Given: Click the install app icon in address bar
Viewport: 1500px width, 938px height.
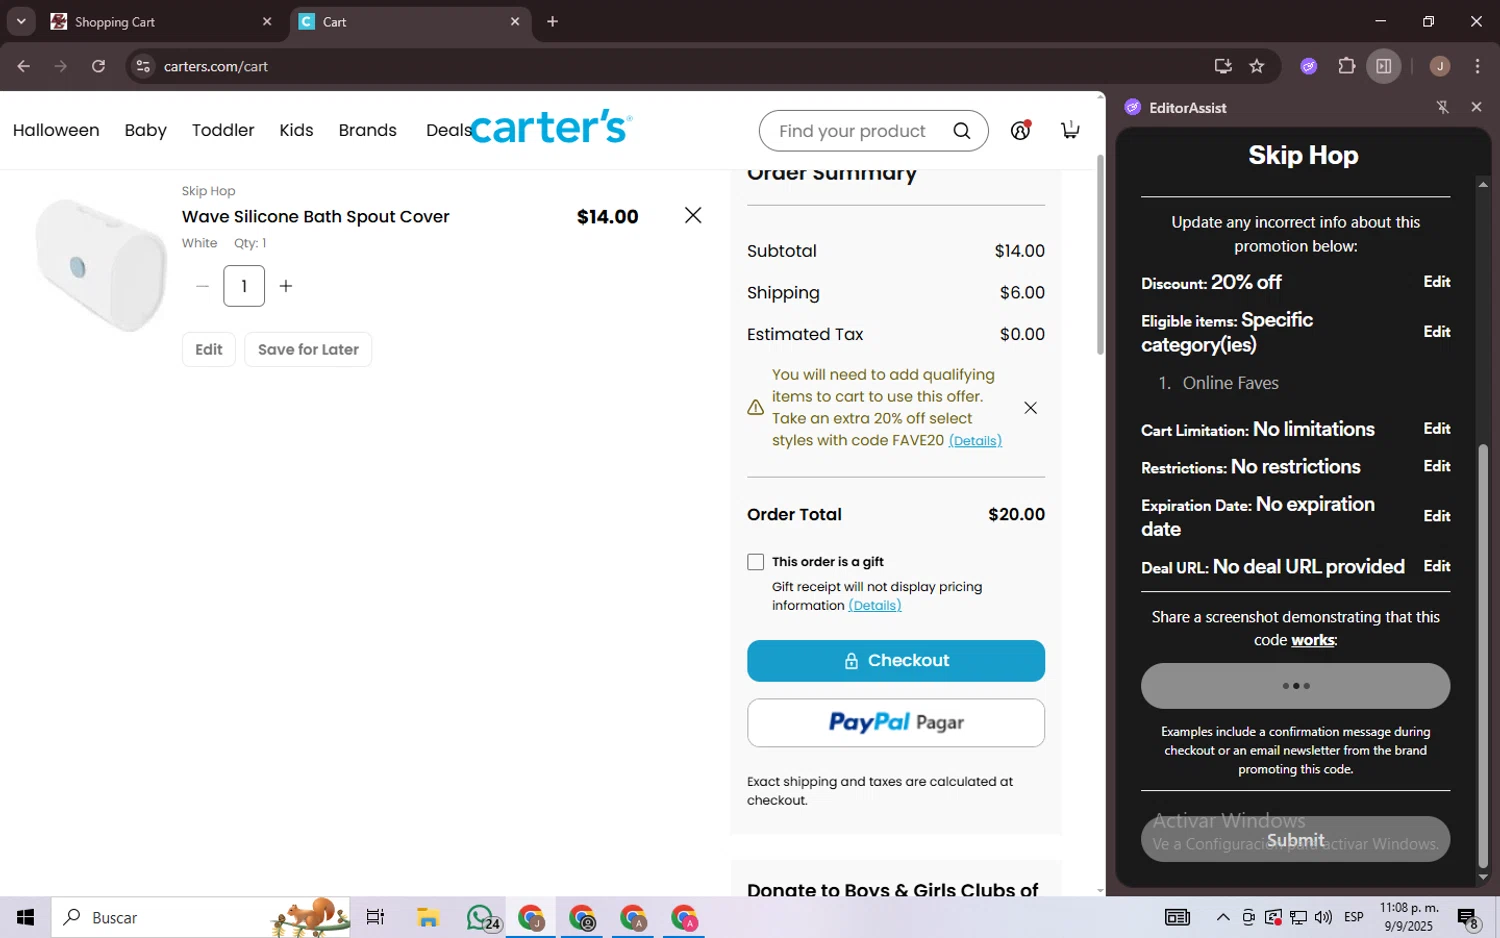Looking at the screenshot, I should [x=1222, y=66].
